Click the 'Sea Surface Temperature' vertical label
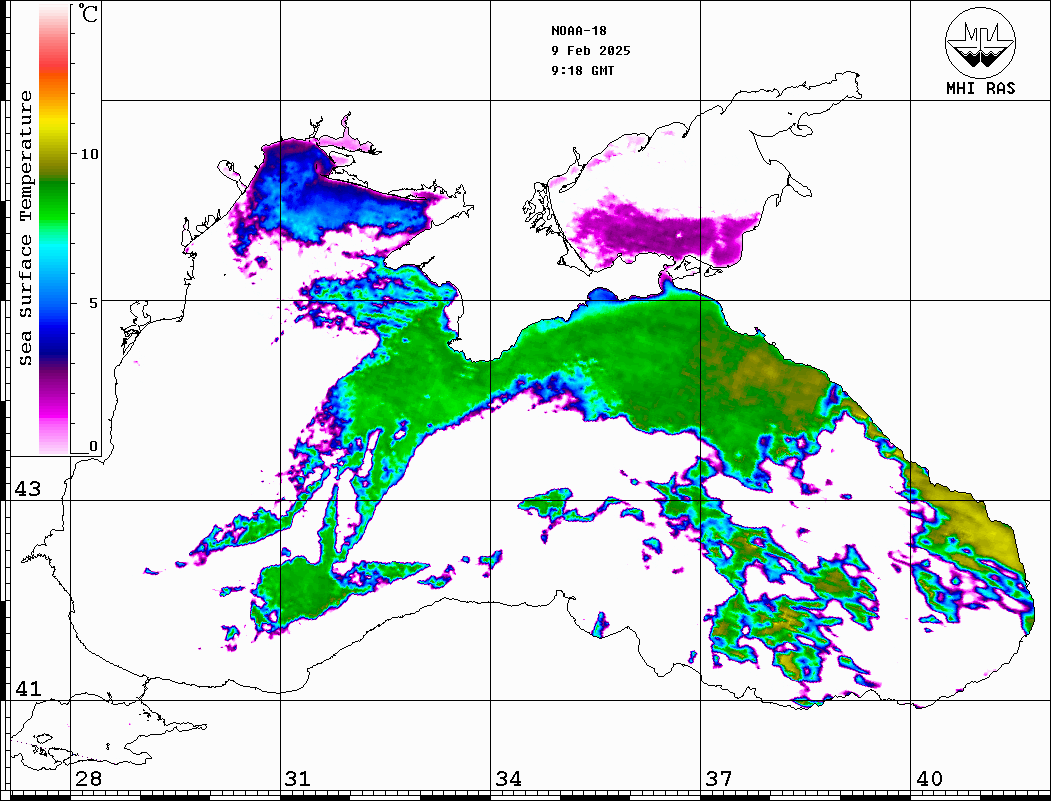 point(25,228)
